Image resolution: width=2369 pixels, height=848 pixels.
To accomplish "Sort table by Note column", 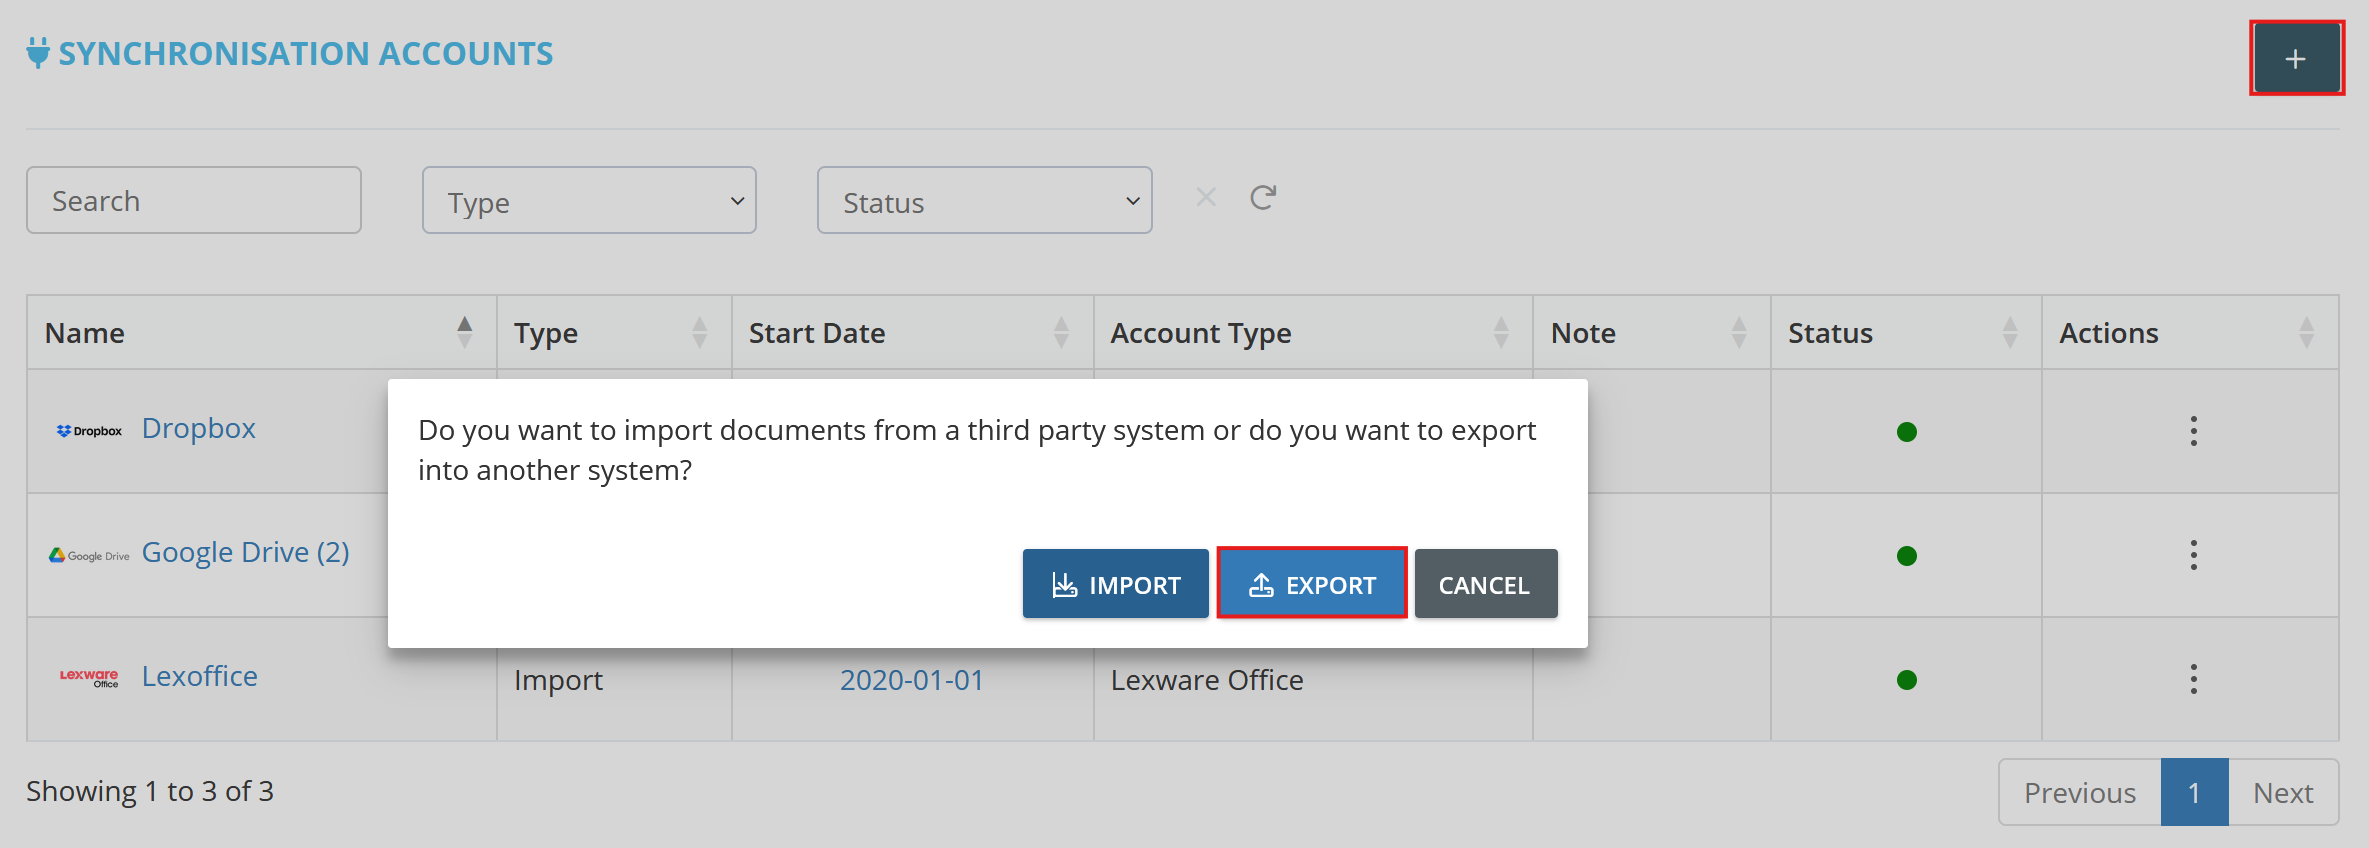I will (1652, 333).
